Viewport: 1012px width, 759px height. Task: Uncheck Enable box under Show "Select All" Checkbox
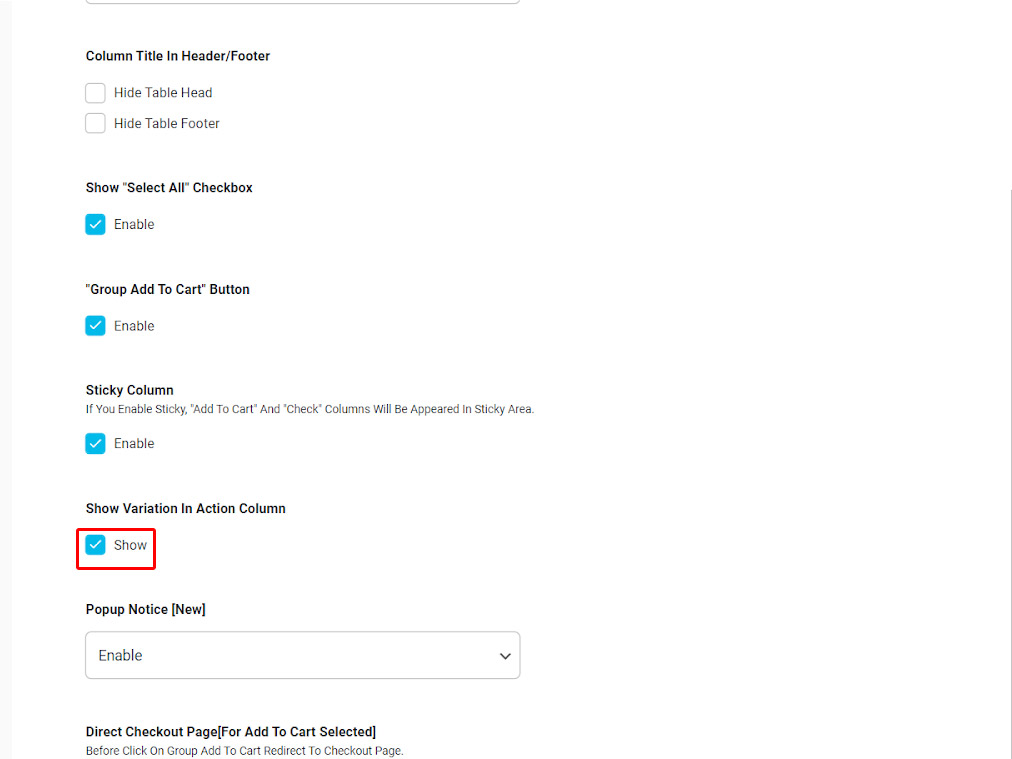coord(95,225)
